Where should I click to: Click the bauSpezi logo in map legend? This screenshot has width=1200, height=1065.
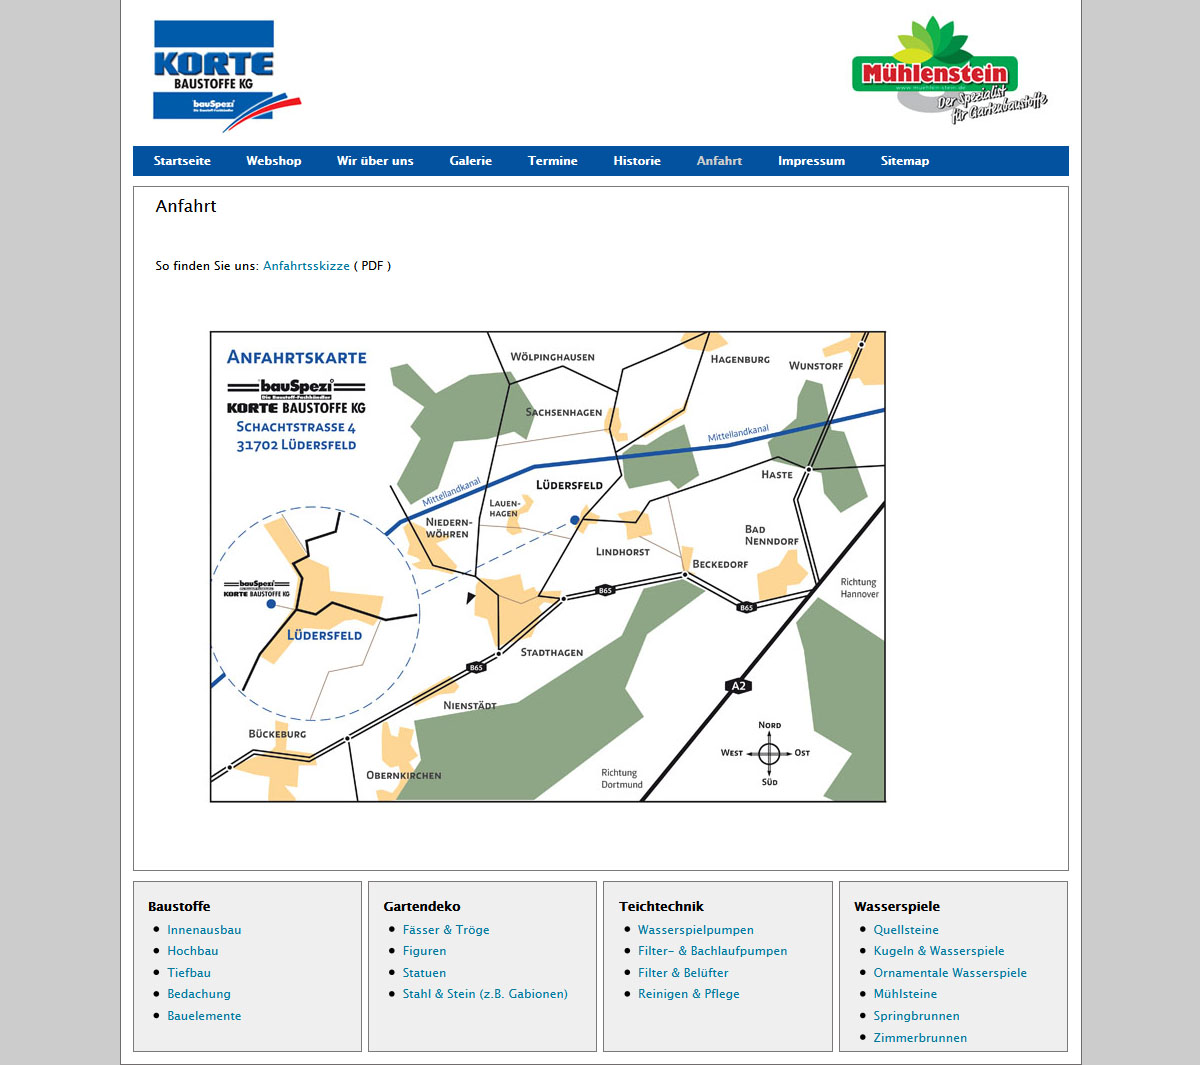pyautogui.click(x=296, y=388)
